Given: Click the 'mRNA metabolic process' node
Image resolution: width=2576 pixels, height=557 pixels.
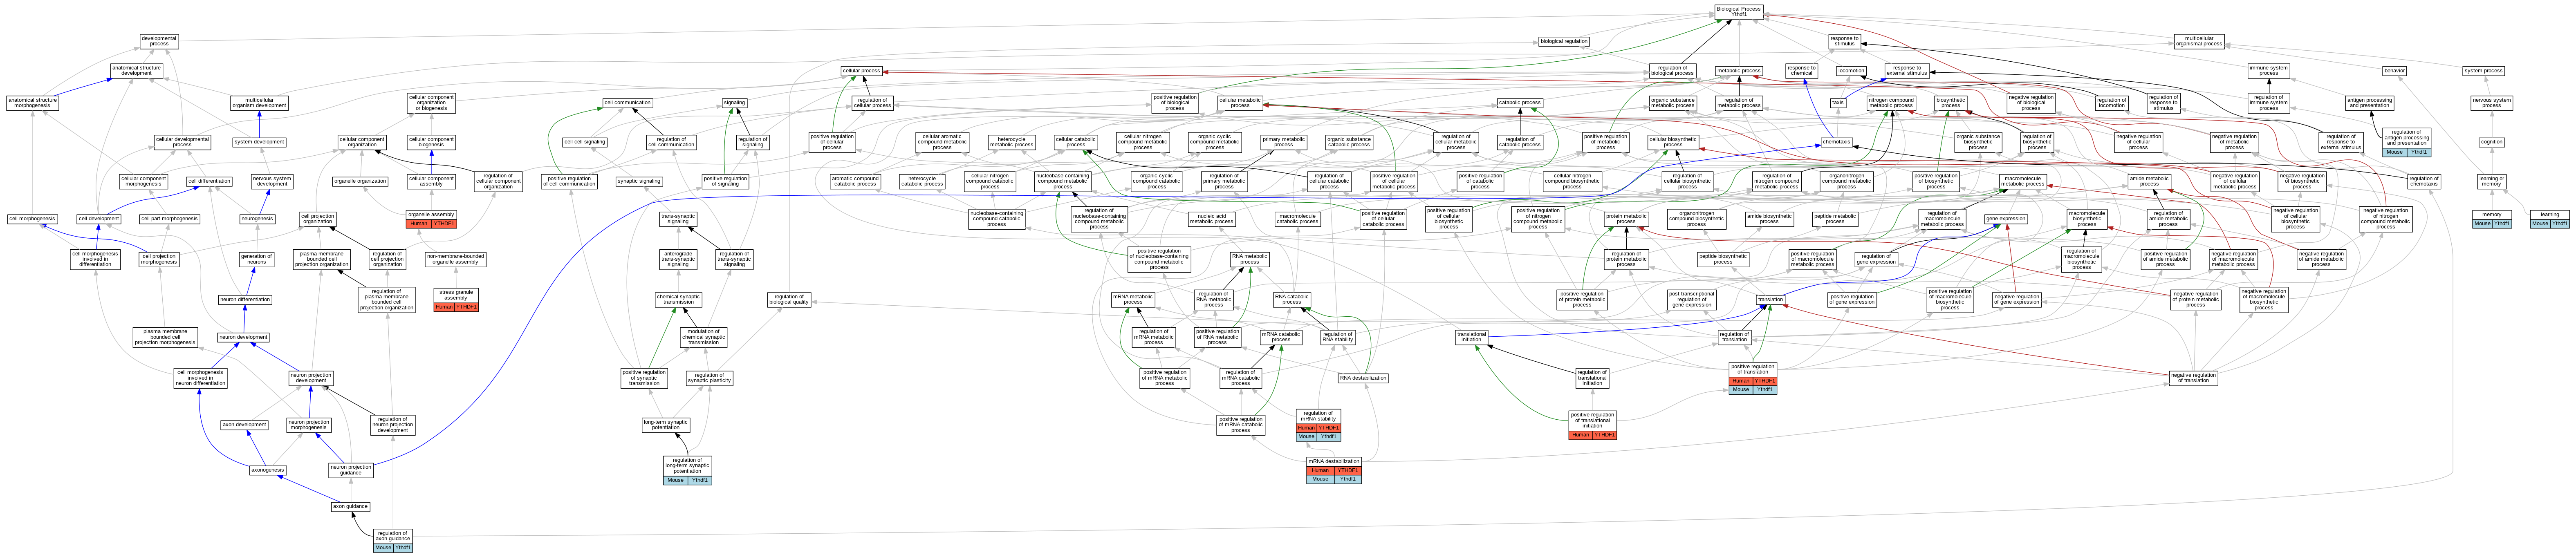Looking at the screenshot, I should tap(1133, 299).
